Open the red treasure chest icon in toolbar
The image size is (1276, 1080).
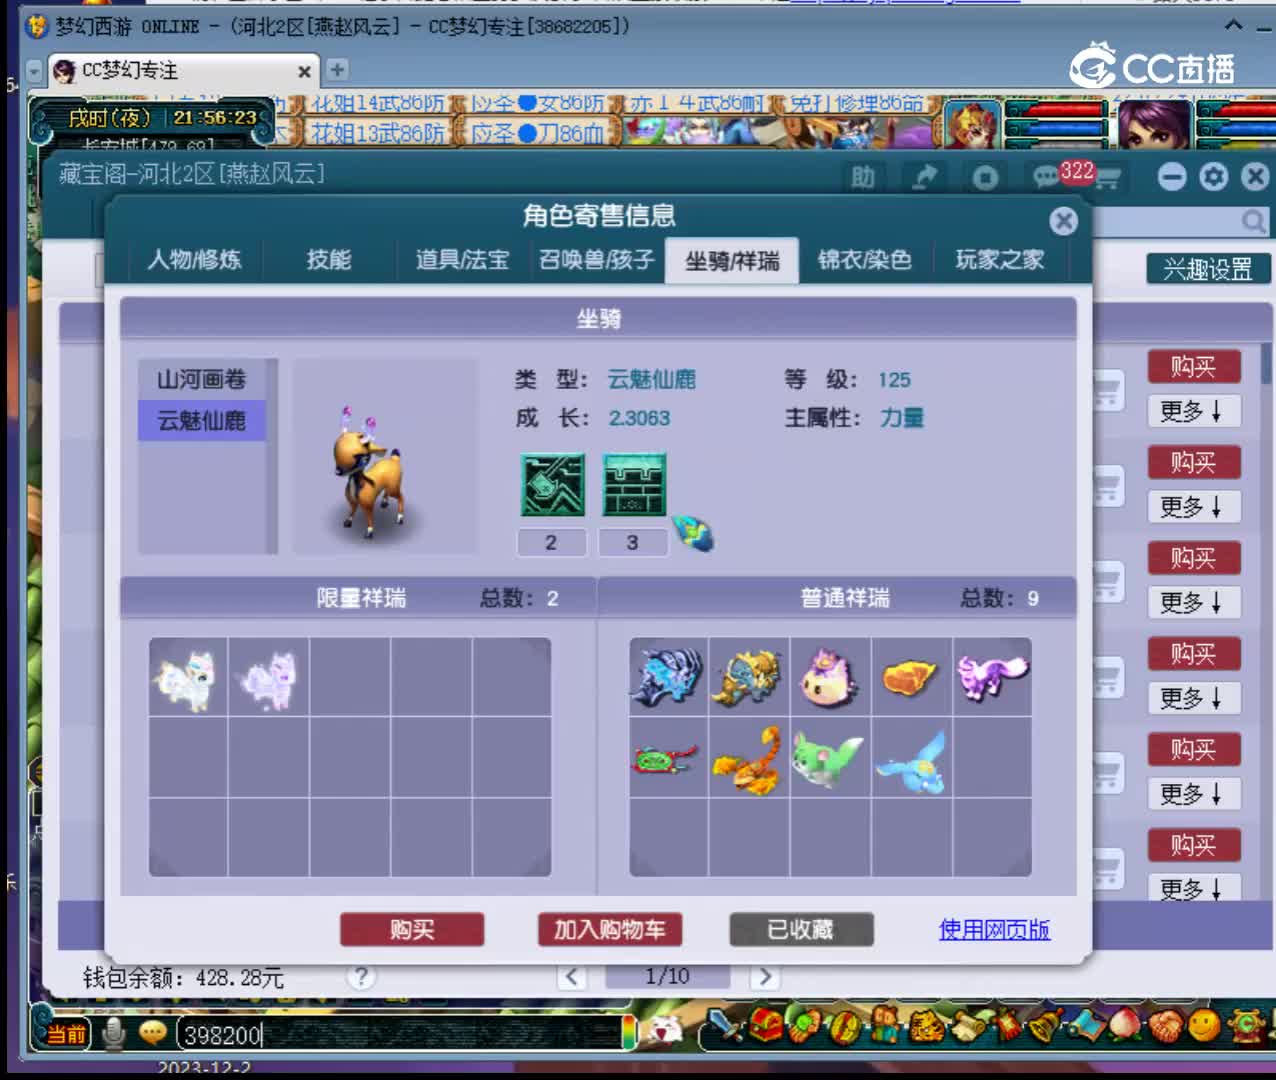click(x=766, y=1026)
